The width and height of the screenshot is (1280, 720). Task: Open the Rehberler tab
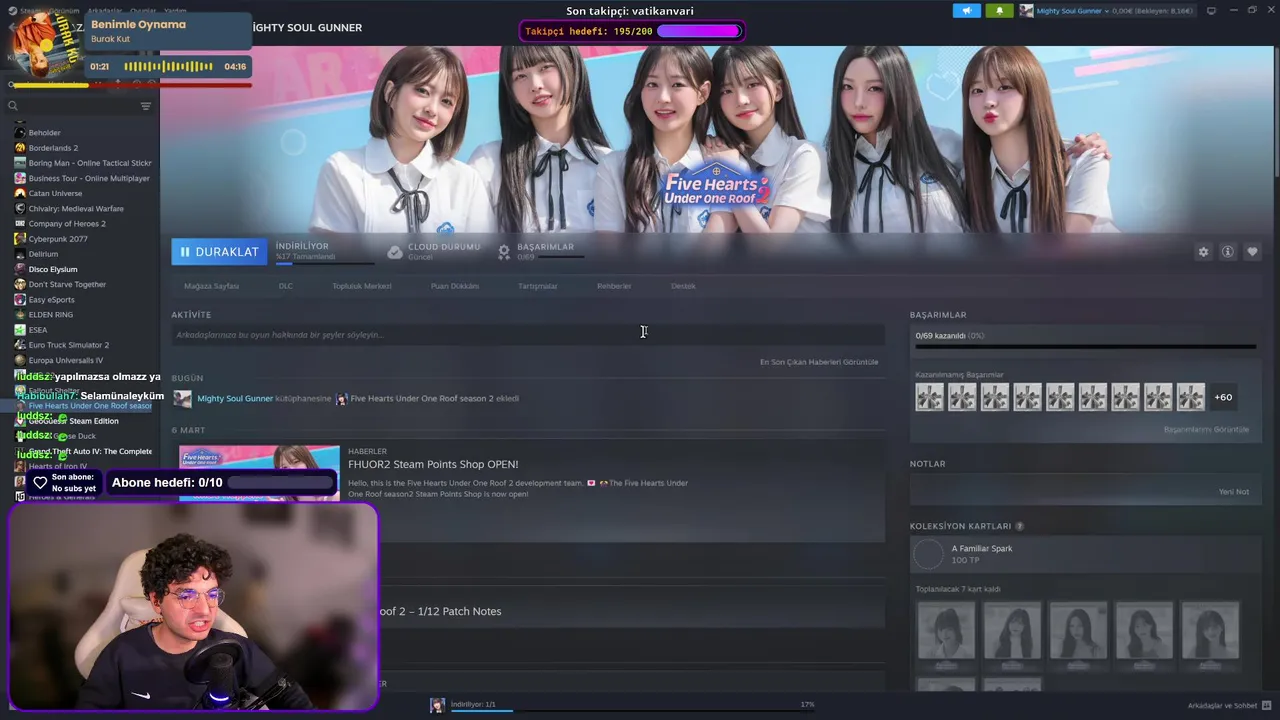coord(614,286)
